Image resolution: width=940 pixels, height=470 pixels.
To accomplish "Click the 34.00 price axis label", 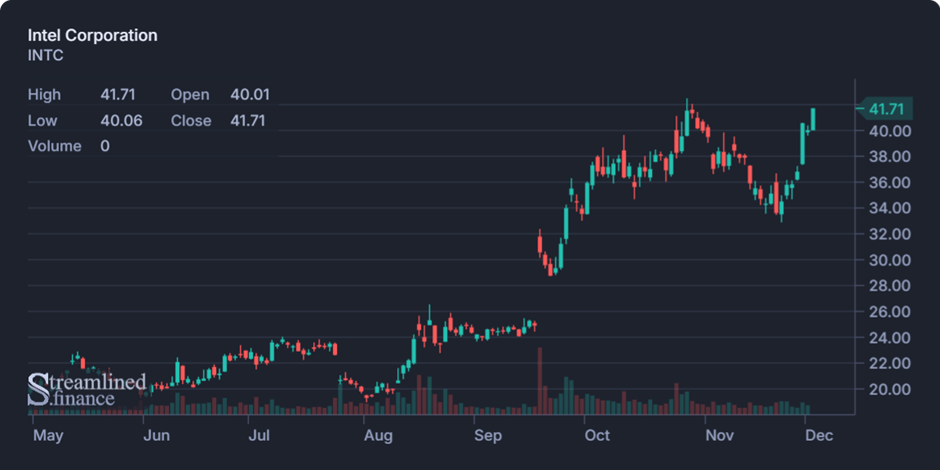I will click(x=890, y=208).
